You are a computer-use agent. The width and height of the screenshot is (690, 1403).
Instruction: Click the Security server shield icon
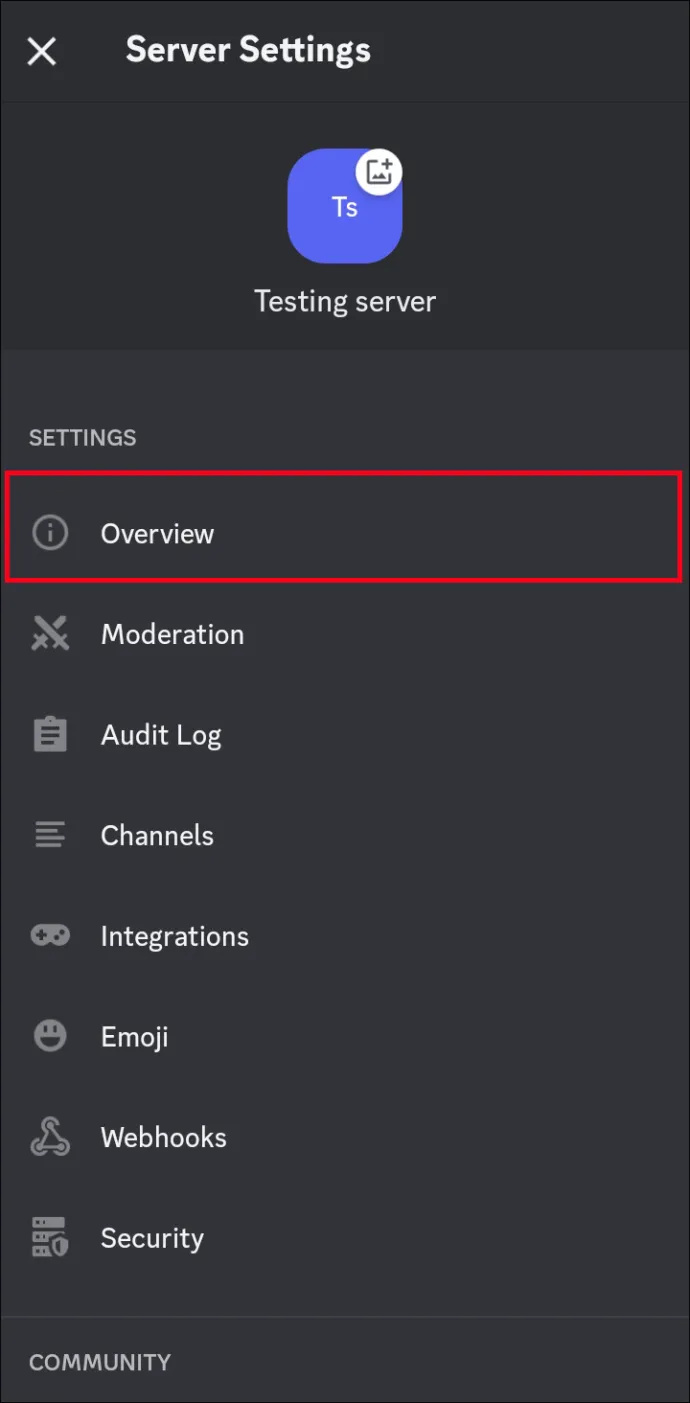tap(50, 1237)
